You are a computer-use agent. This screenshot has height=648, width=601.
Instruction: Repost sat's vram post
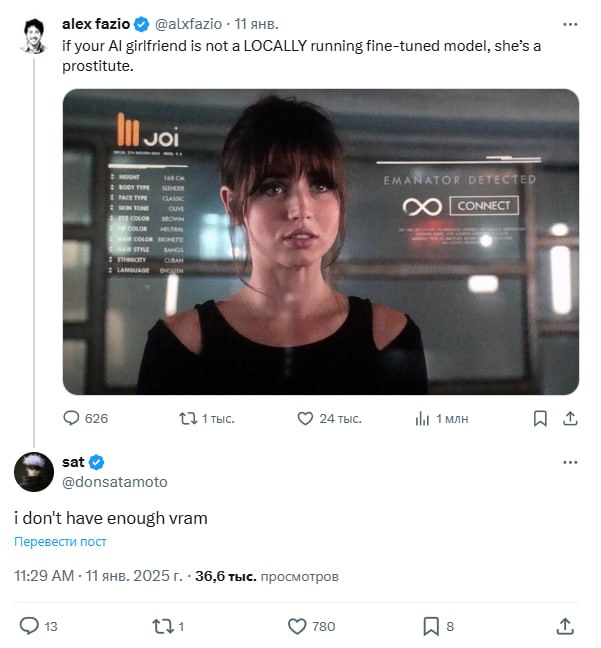162,626
